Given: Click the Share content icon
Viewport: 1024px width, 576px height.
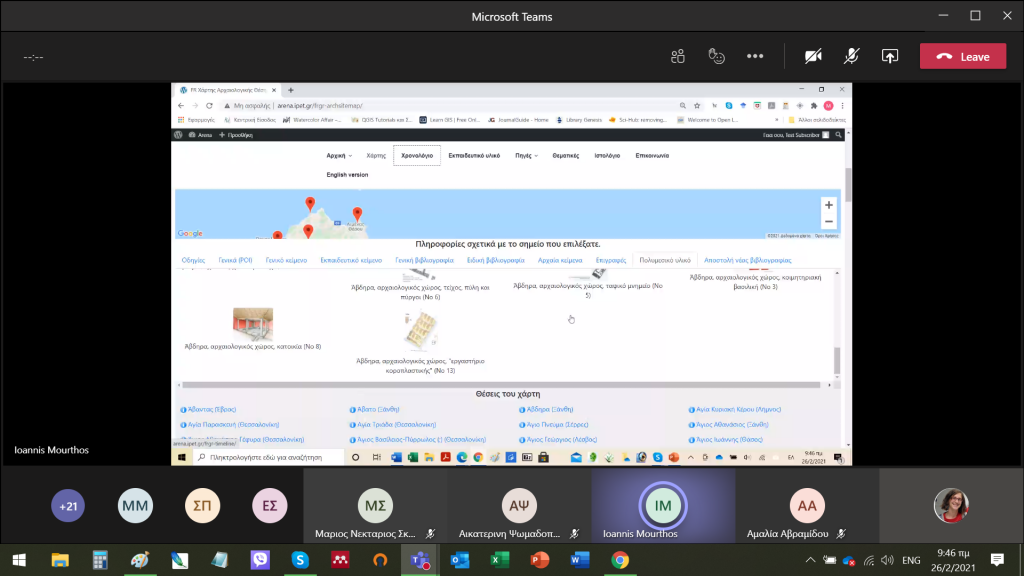Looking at the screenshot, I should click(x=889, y=57).
